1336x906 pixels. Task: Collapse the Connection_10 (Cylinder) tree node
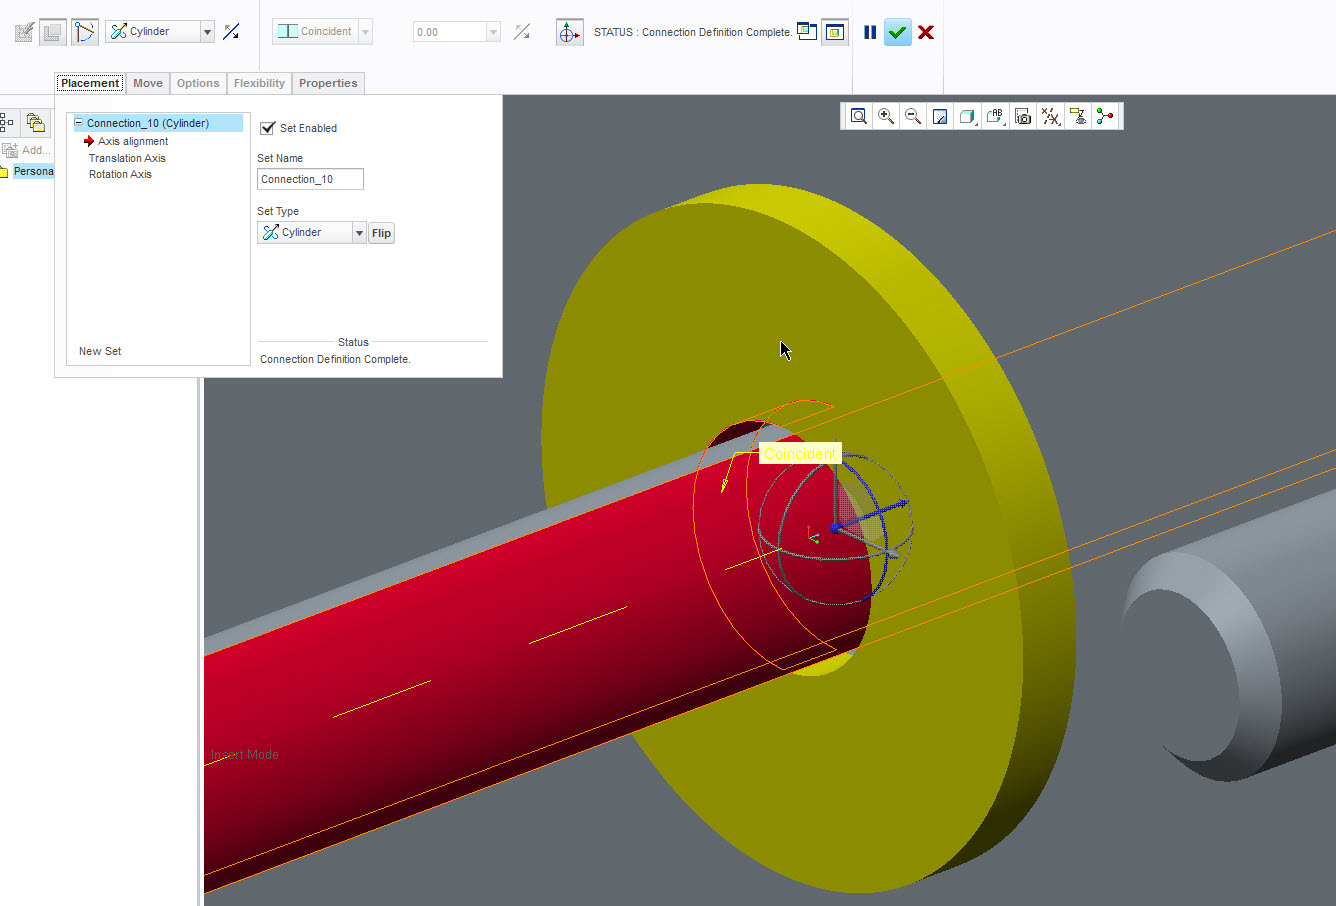click(79, 123)
